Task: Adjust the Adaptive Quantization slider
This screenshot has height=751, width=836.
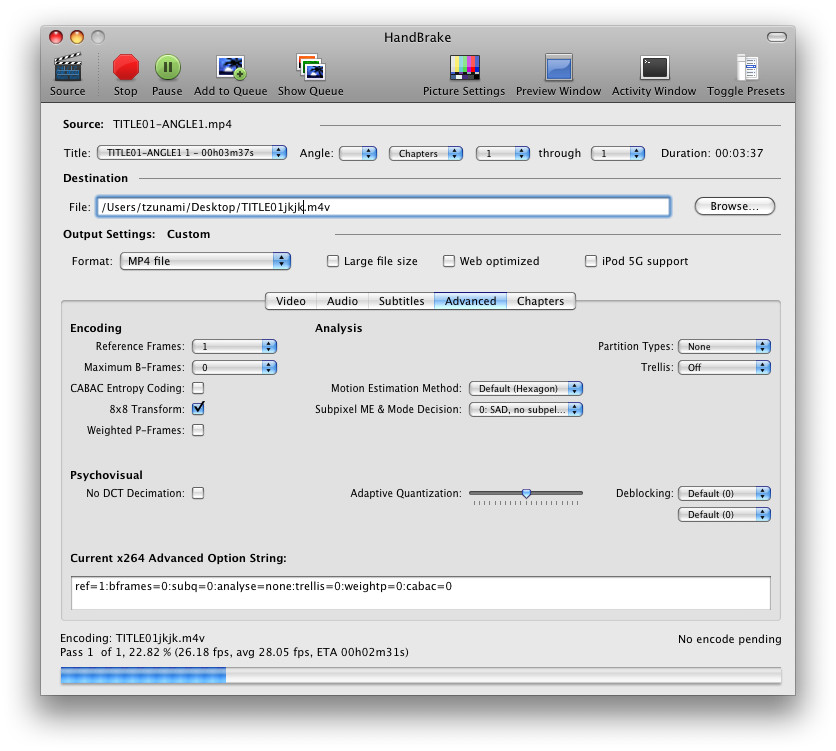Action: [526, 494]
